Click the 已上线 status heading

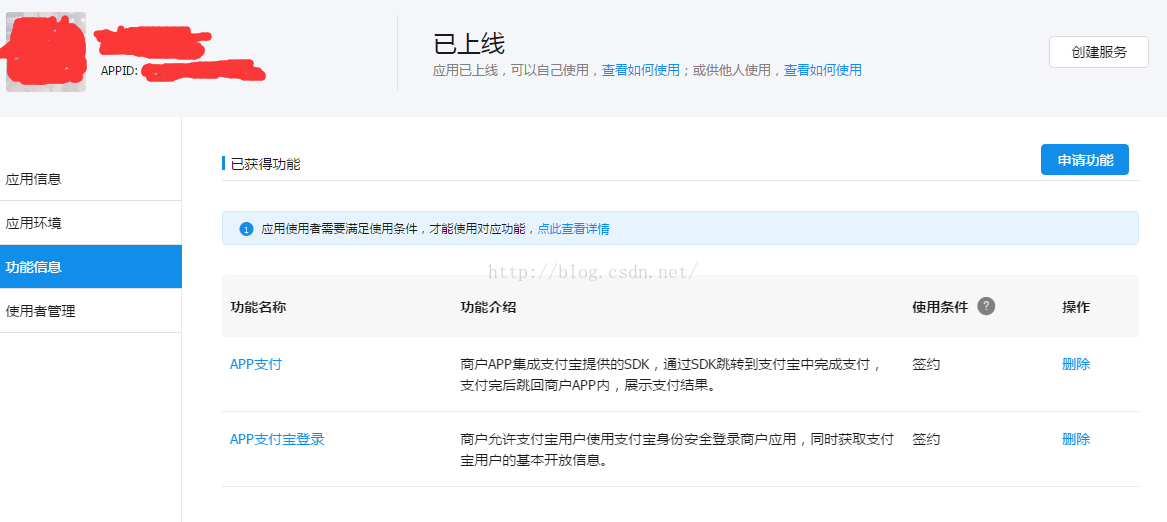tap(469, 43)
